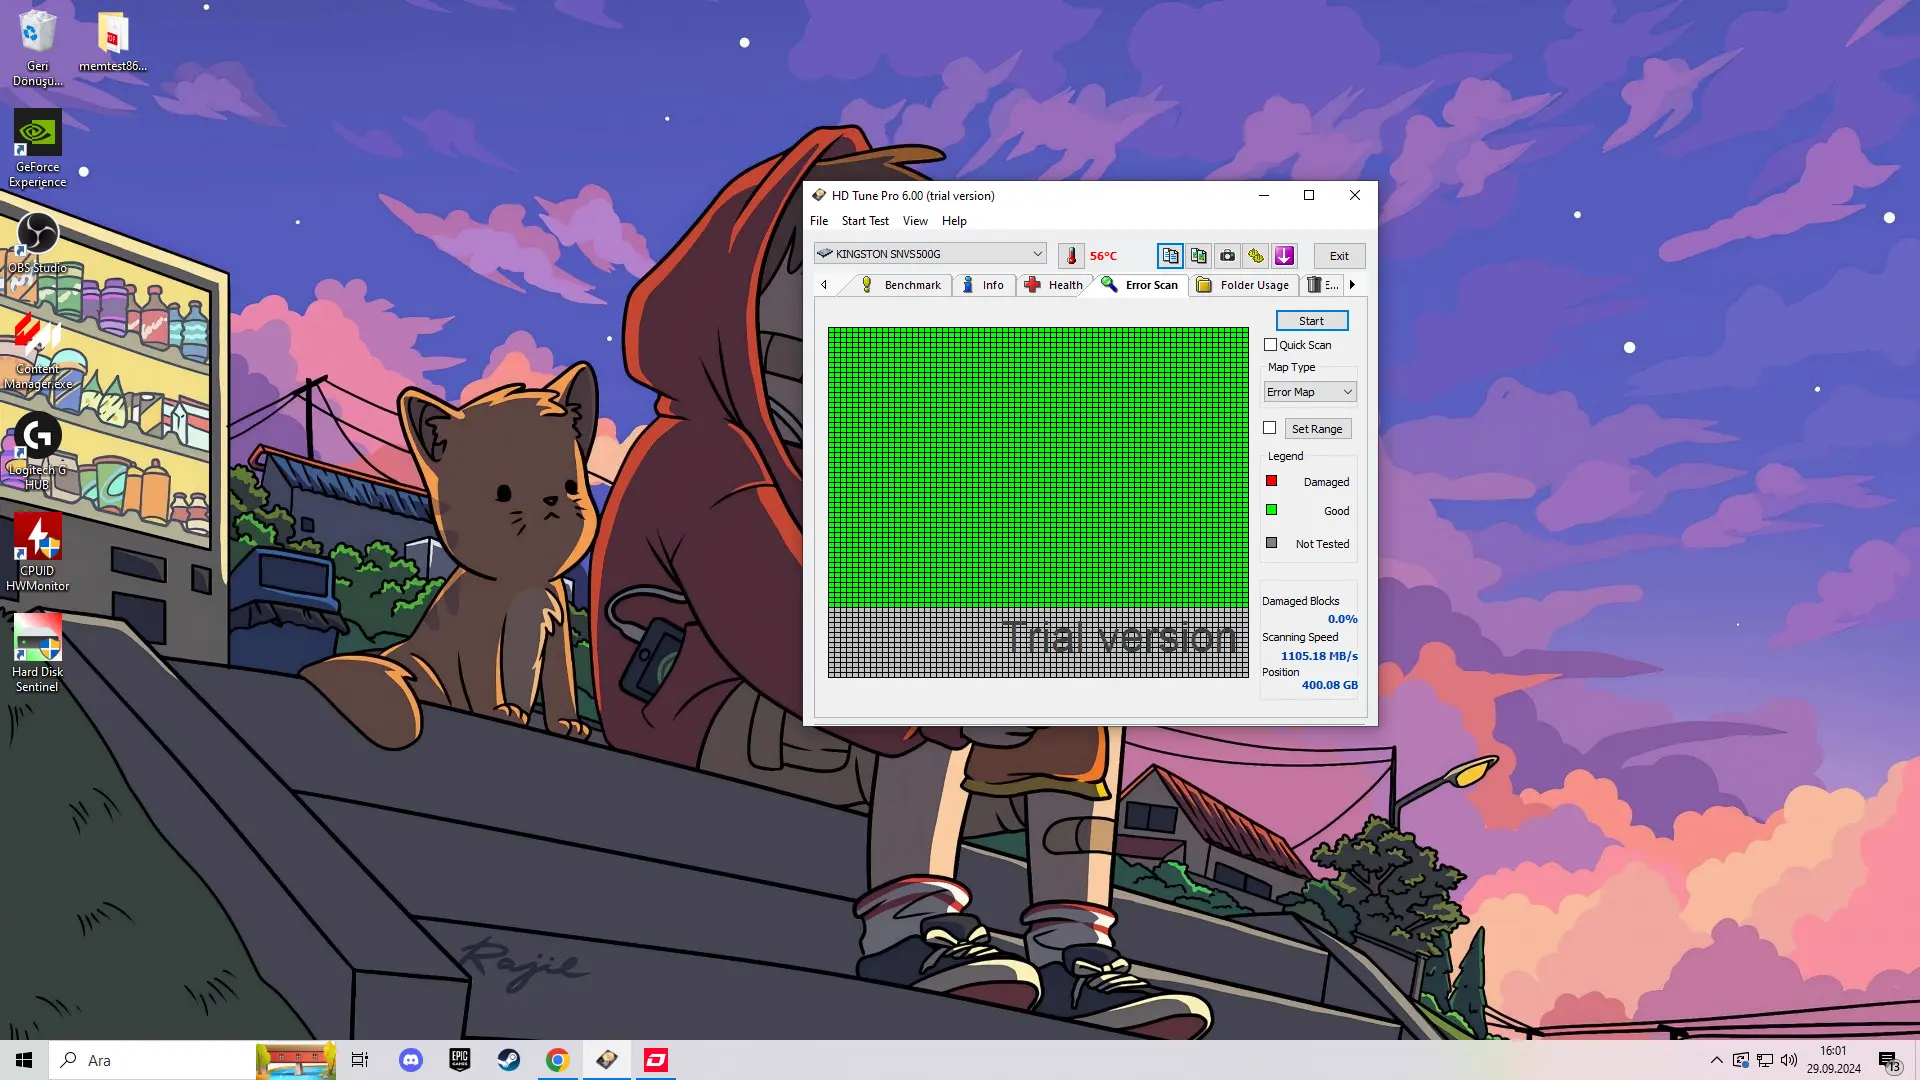Open Epic Games Launcher in the taskbar

coord(460,1060)
